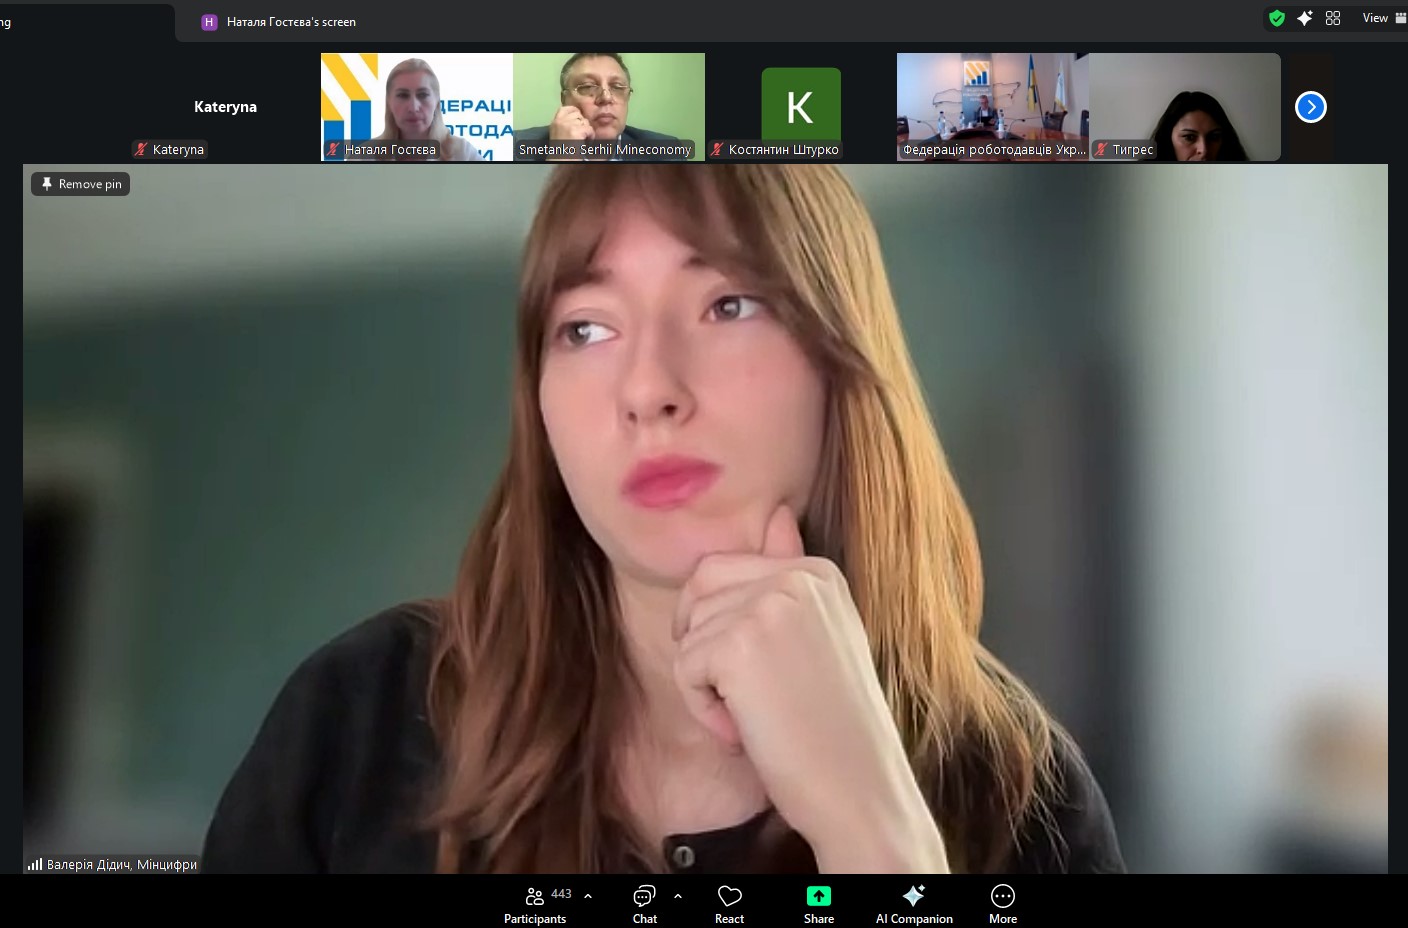Screen dimensions: 1408x928
Task: Select Костянтин Штурко avatar tile
Action: click(x=801, y=107)
